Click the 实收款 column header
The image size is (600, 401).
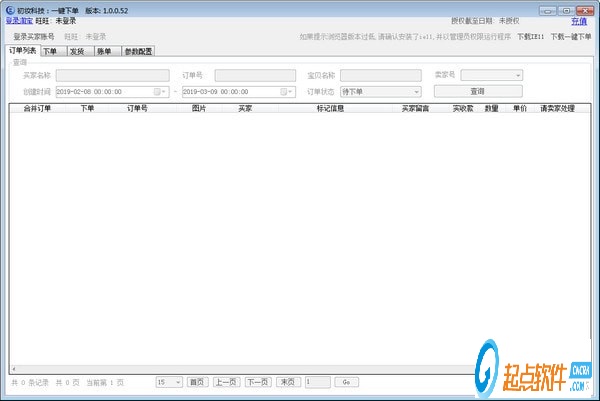pyautogui.click(x=463, y=109)
